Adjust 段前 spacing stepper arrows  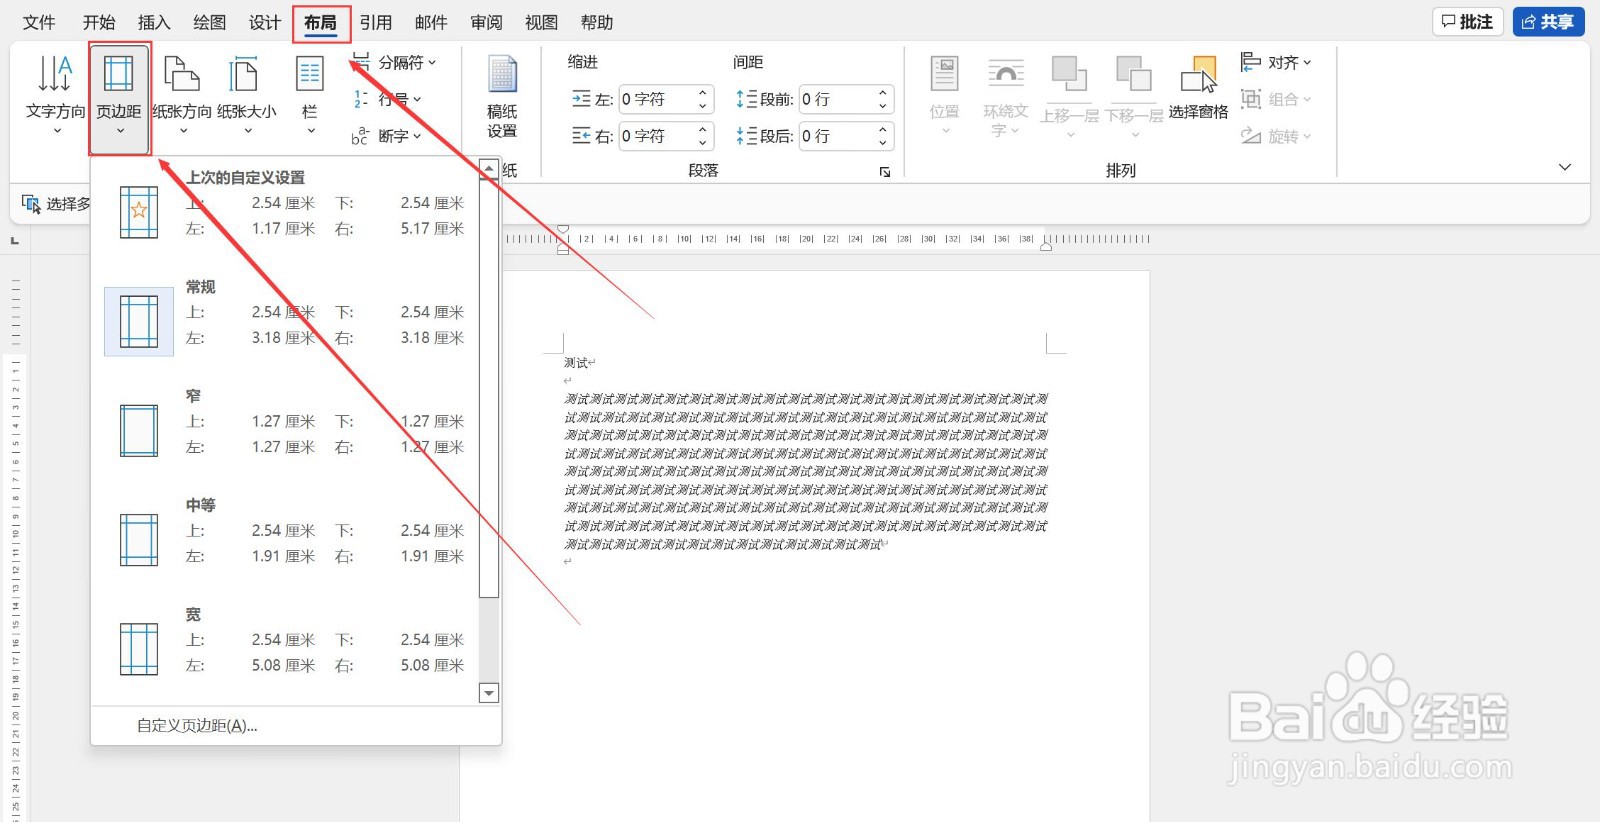tap(883, 99)
